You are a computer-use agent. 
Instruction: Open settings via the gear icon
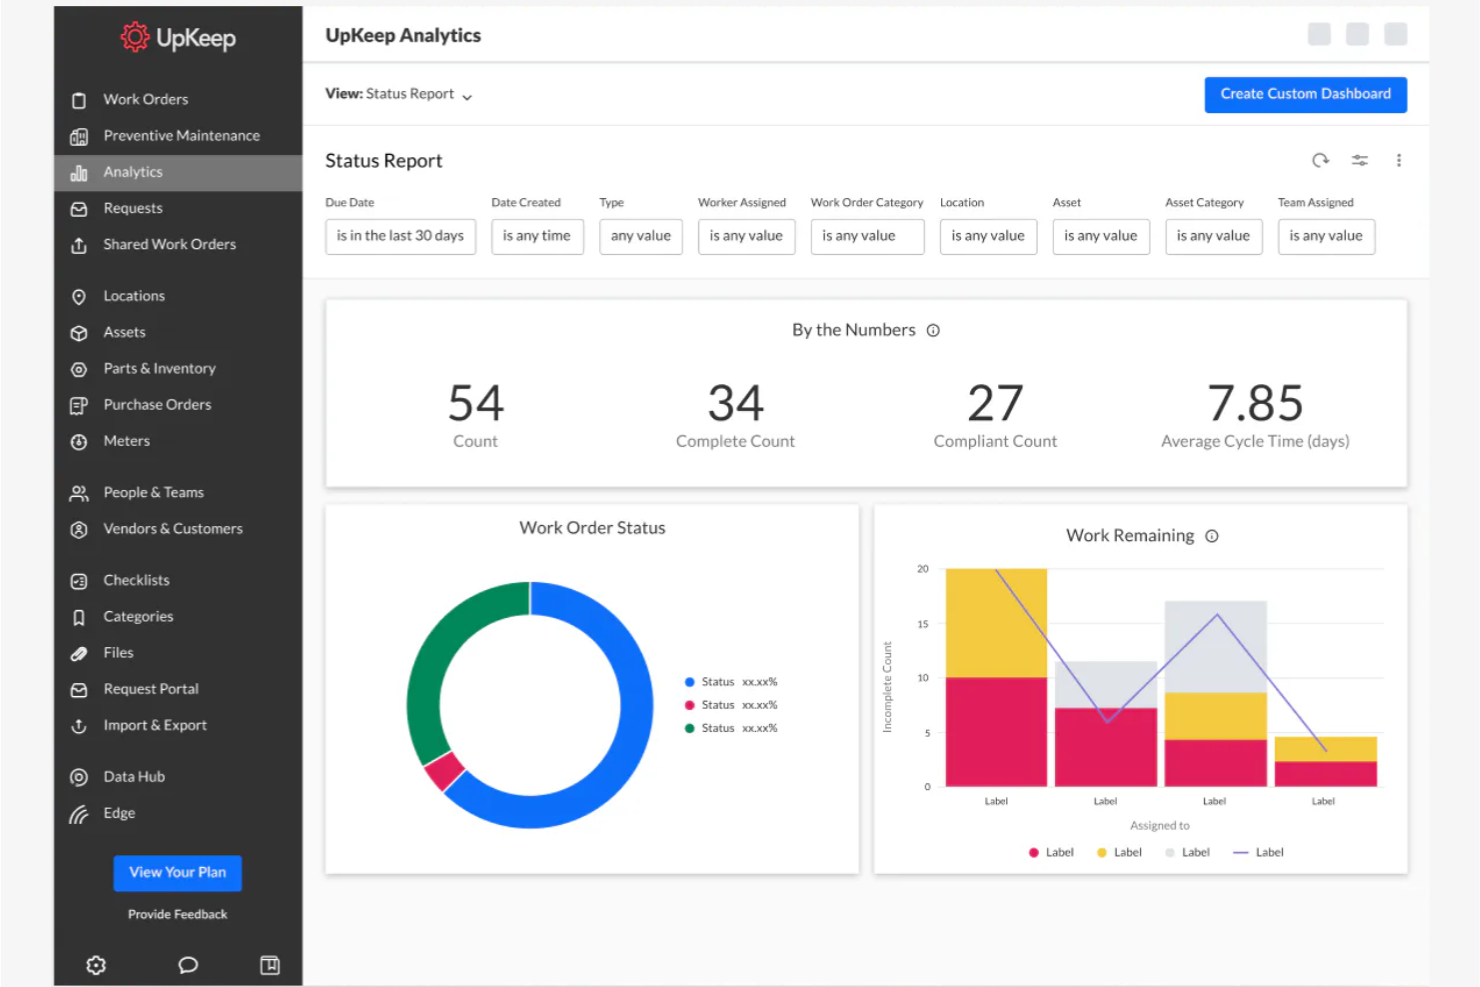click(x=96, y=965)
